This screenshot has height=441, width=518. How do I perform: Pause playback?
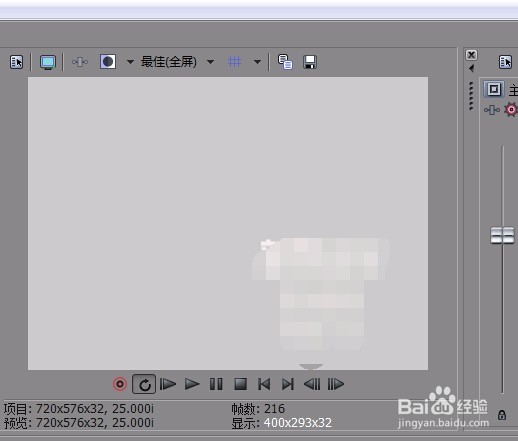click(x=216, y=384)
